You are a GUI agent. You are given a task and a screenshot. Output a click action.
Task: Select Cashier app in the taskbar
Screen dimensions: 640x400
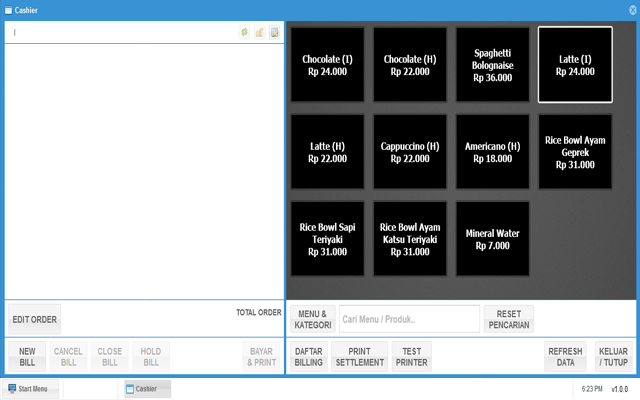(147, 389)
